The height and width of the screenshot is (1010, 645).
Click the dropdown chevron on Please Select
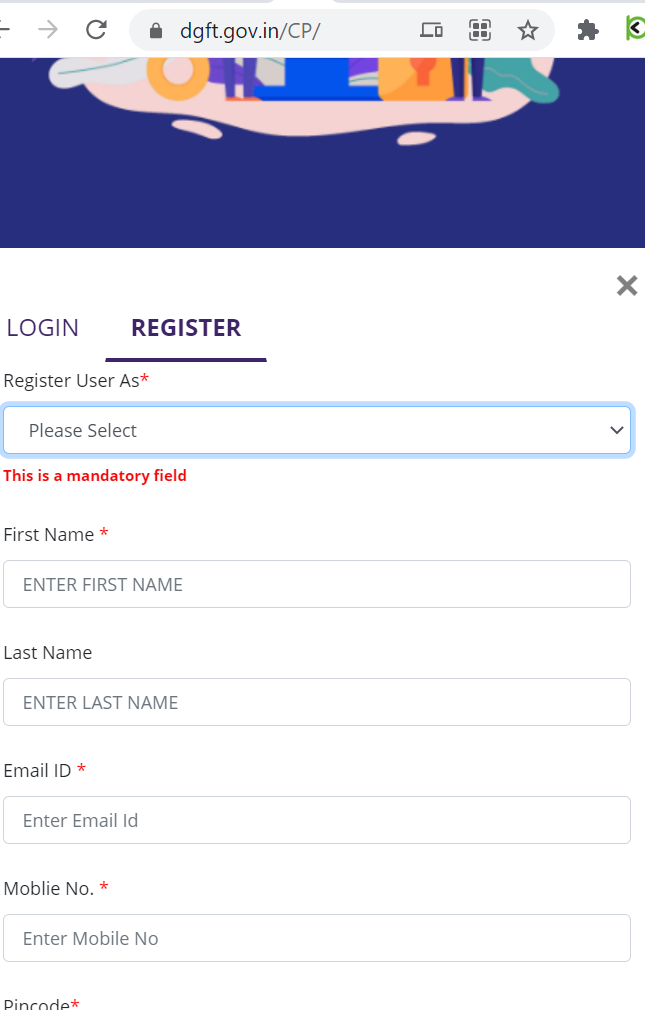(x=617, y=430)
